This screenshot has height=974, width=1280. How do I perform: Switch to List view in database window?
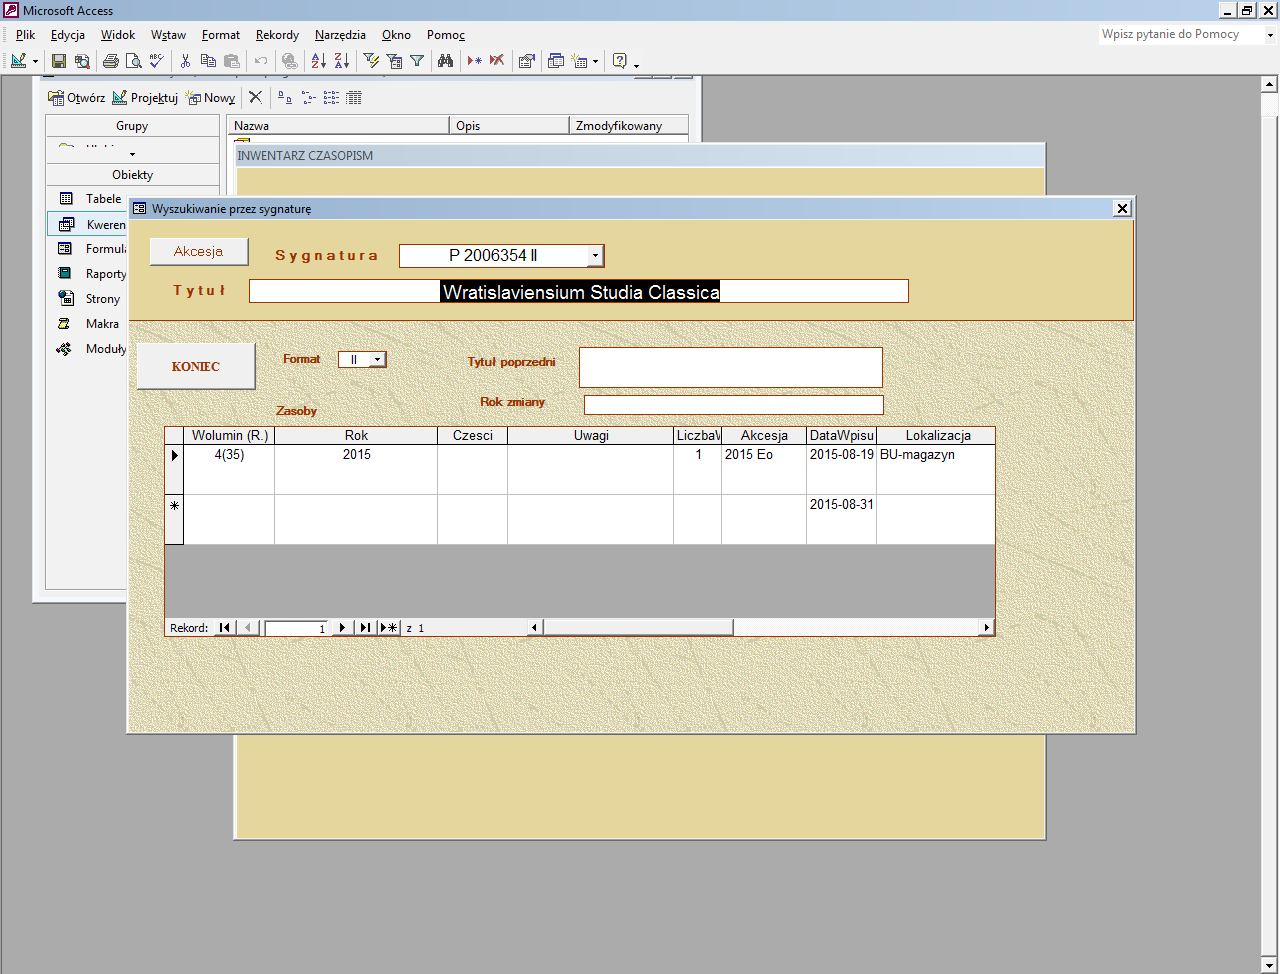(x=331, y=97)
